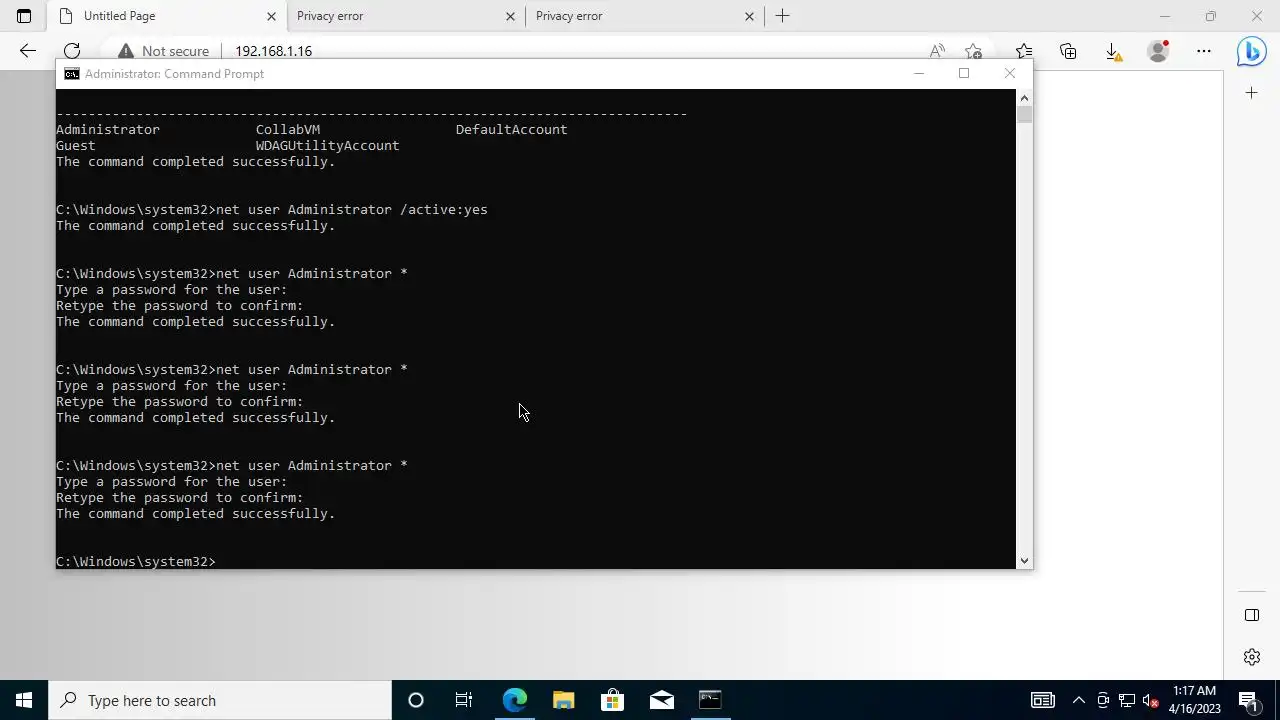Viewport: 1280px width, 720px height.
Task: Expand the hidden tray icons chevron
Action: pos(1079,700)
